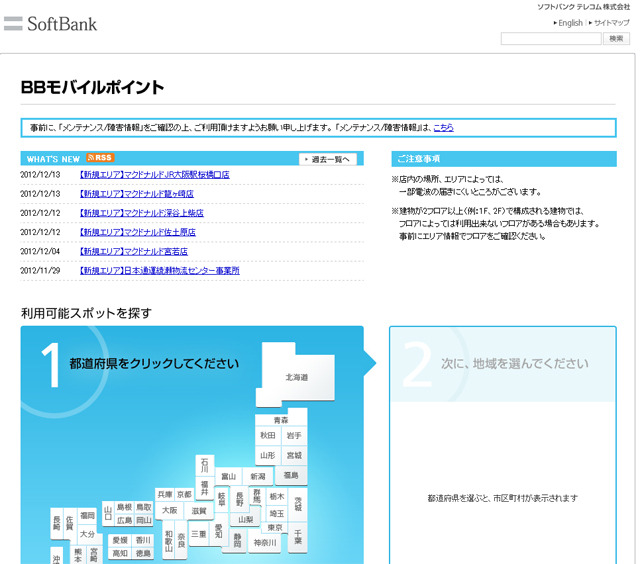
Task: Select 青森 prefecture tile
Action: [x=281, y=420]
